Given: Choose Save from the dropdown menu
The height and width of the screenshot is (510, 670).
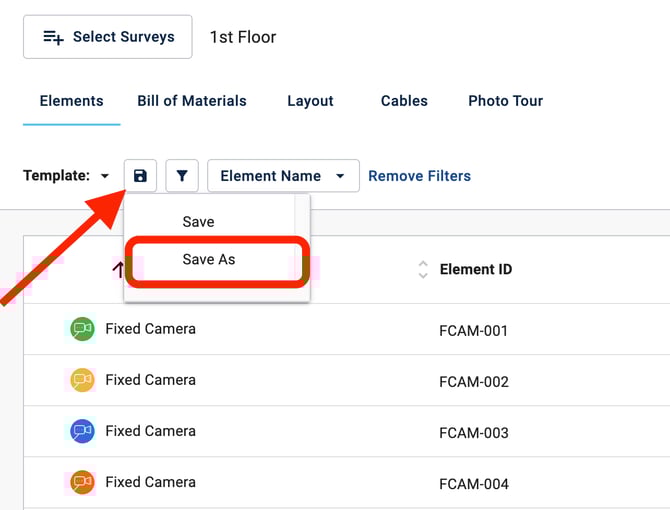Looking at the screenshot, I should click(x=198, y=222).
